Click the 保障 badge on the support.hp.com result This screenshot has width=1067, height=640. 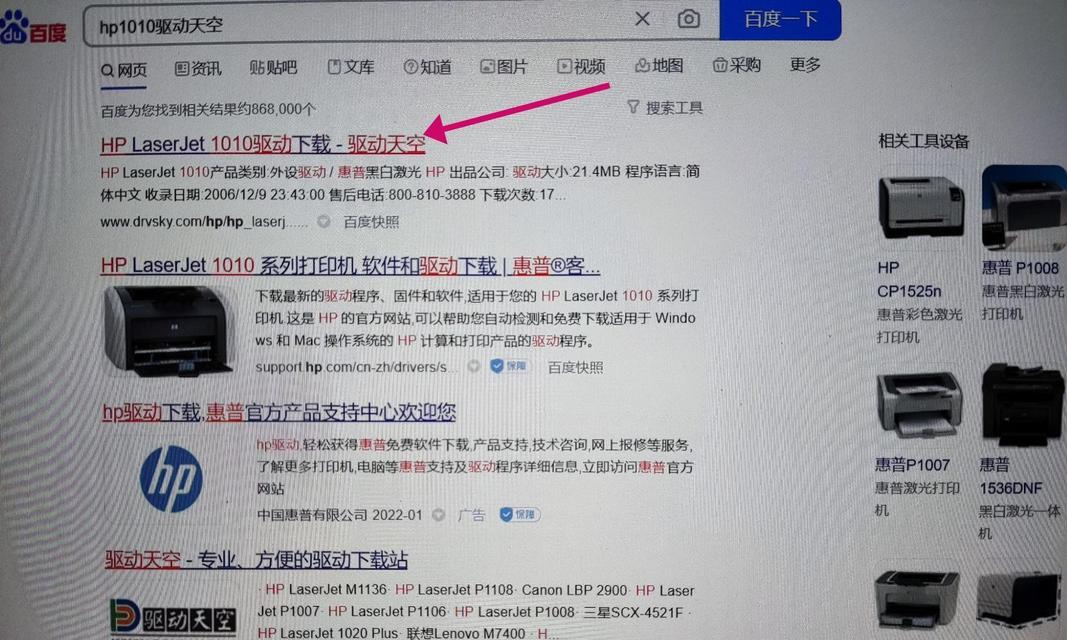pos(510,366)
